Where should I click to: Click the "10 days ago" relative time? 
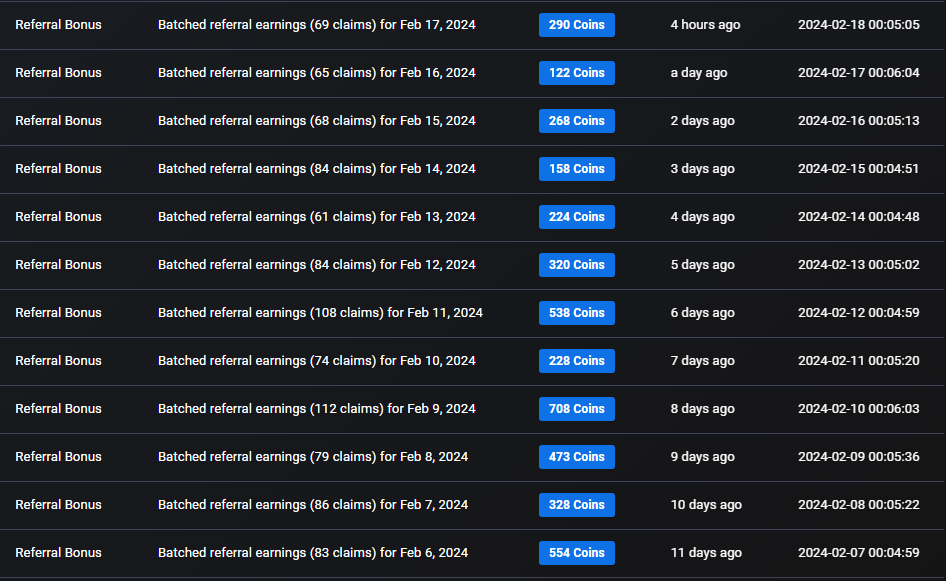pyautogui.click(x=706, y=504)
